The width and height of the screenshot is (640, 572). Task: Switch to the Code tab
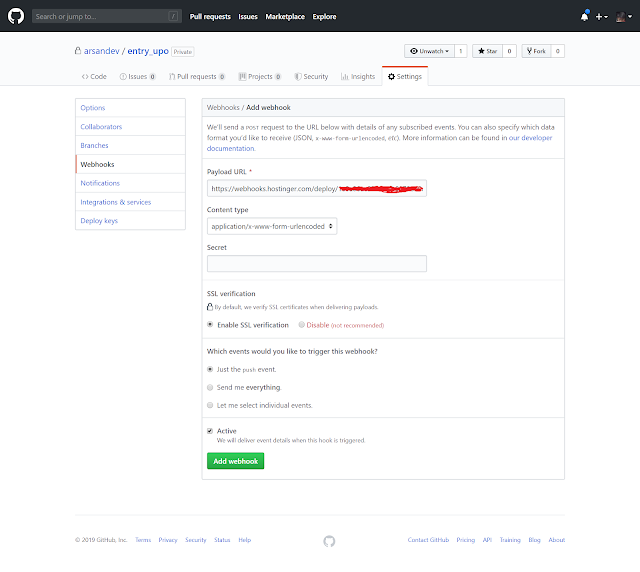click(x=94, y=76)
